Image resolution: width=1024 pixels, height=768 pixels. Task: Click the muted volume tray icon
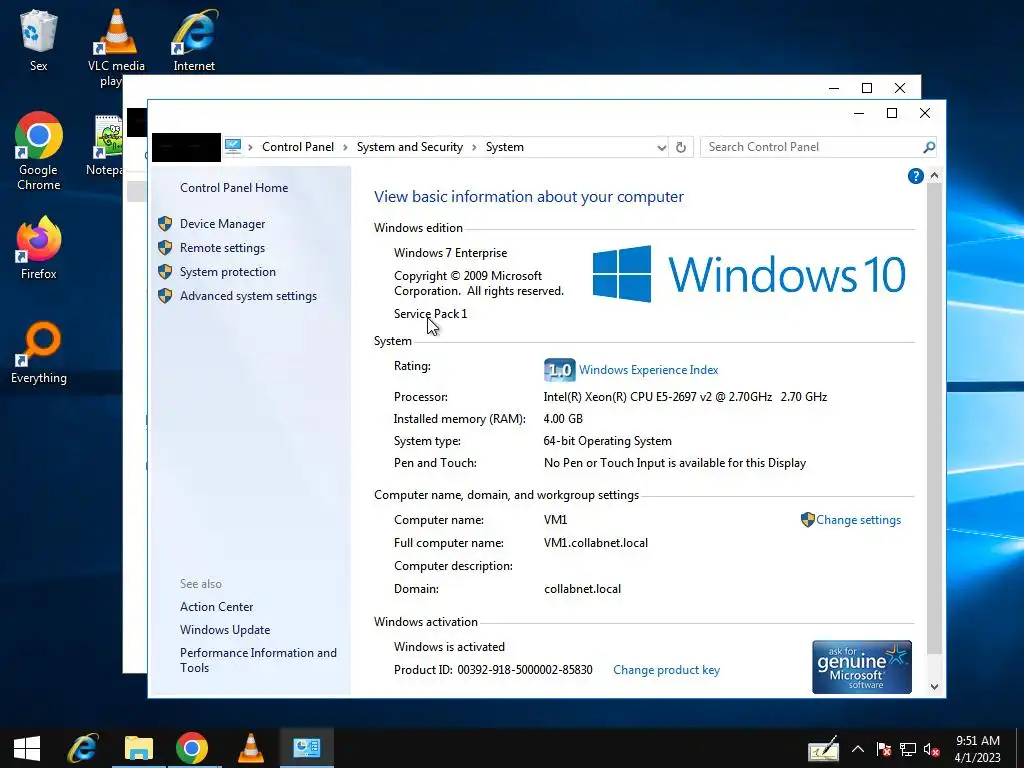(x=932, y=749)
